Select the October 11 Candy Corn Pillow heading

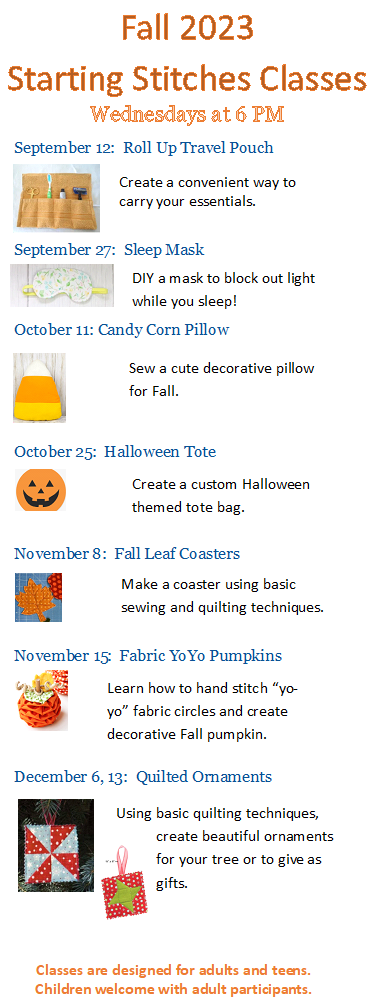122,330
